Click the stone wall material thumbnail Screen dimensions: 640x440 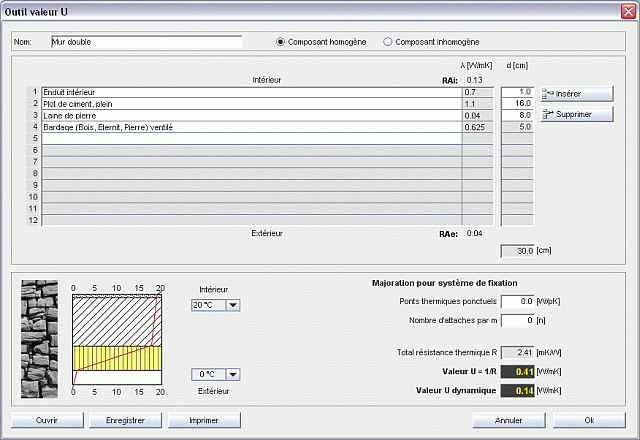(x=39, y=338)
